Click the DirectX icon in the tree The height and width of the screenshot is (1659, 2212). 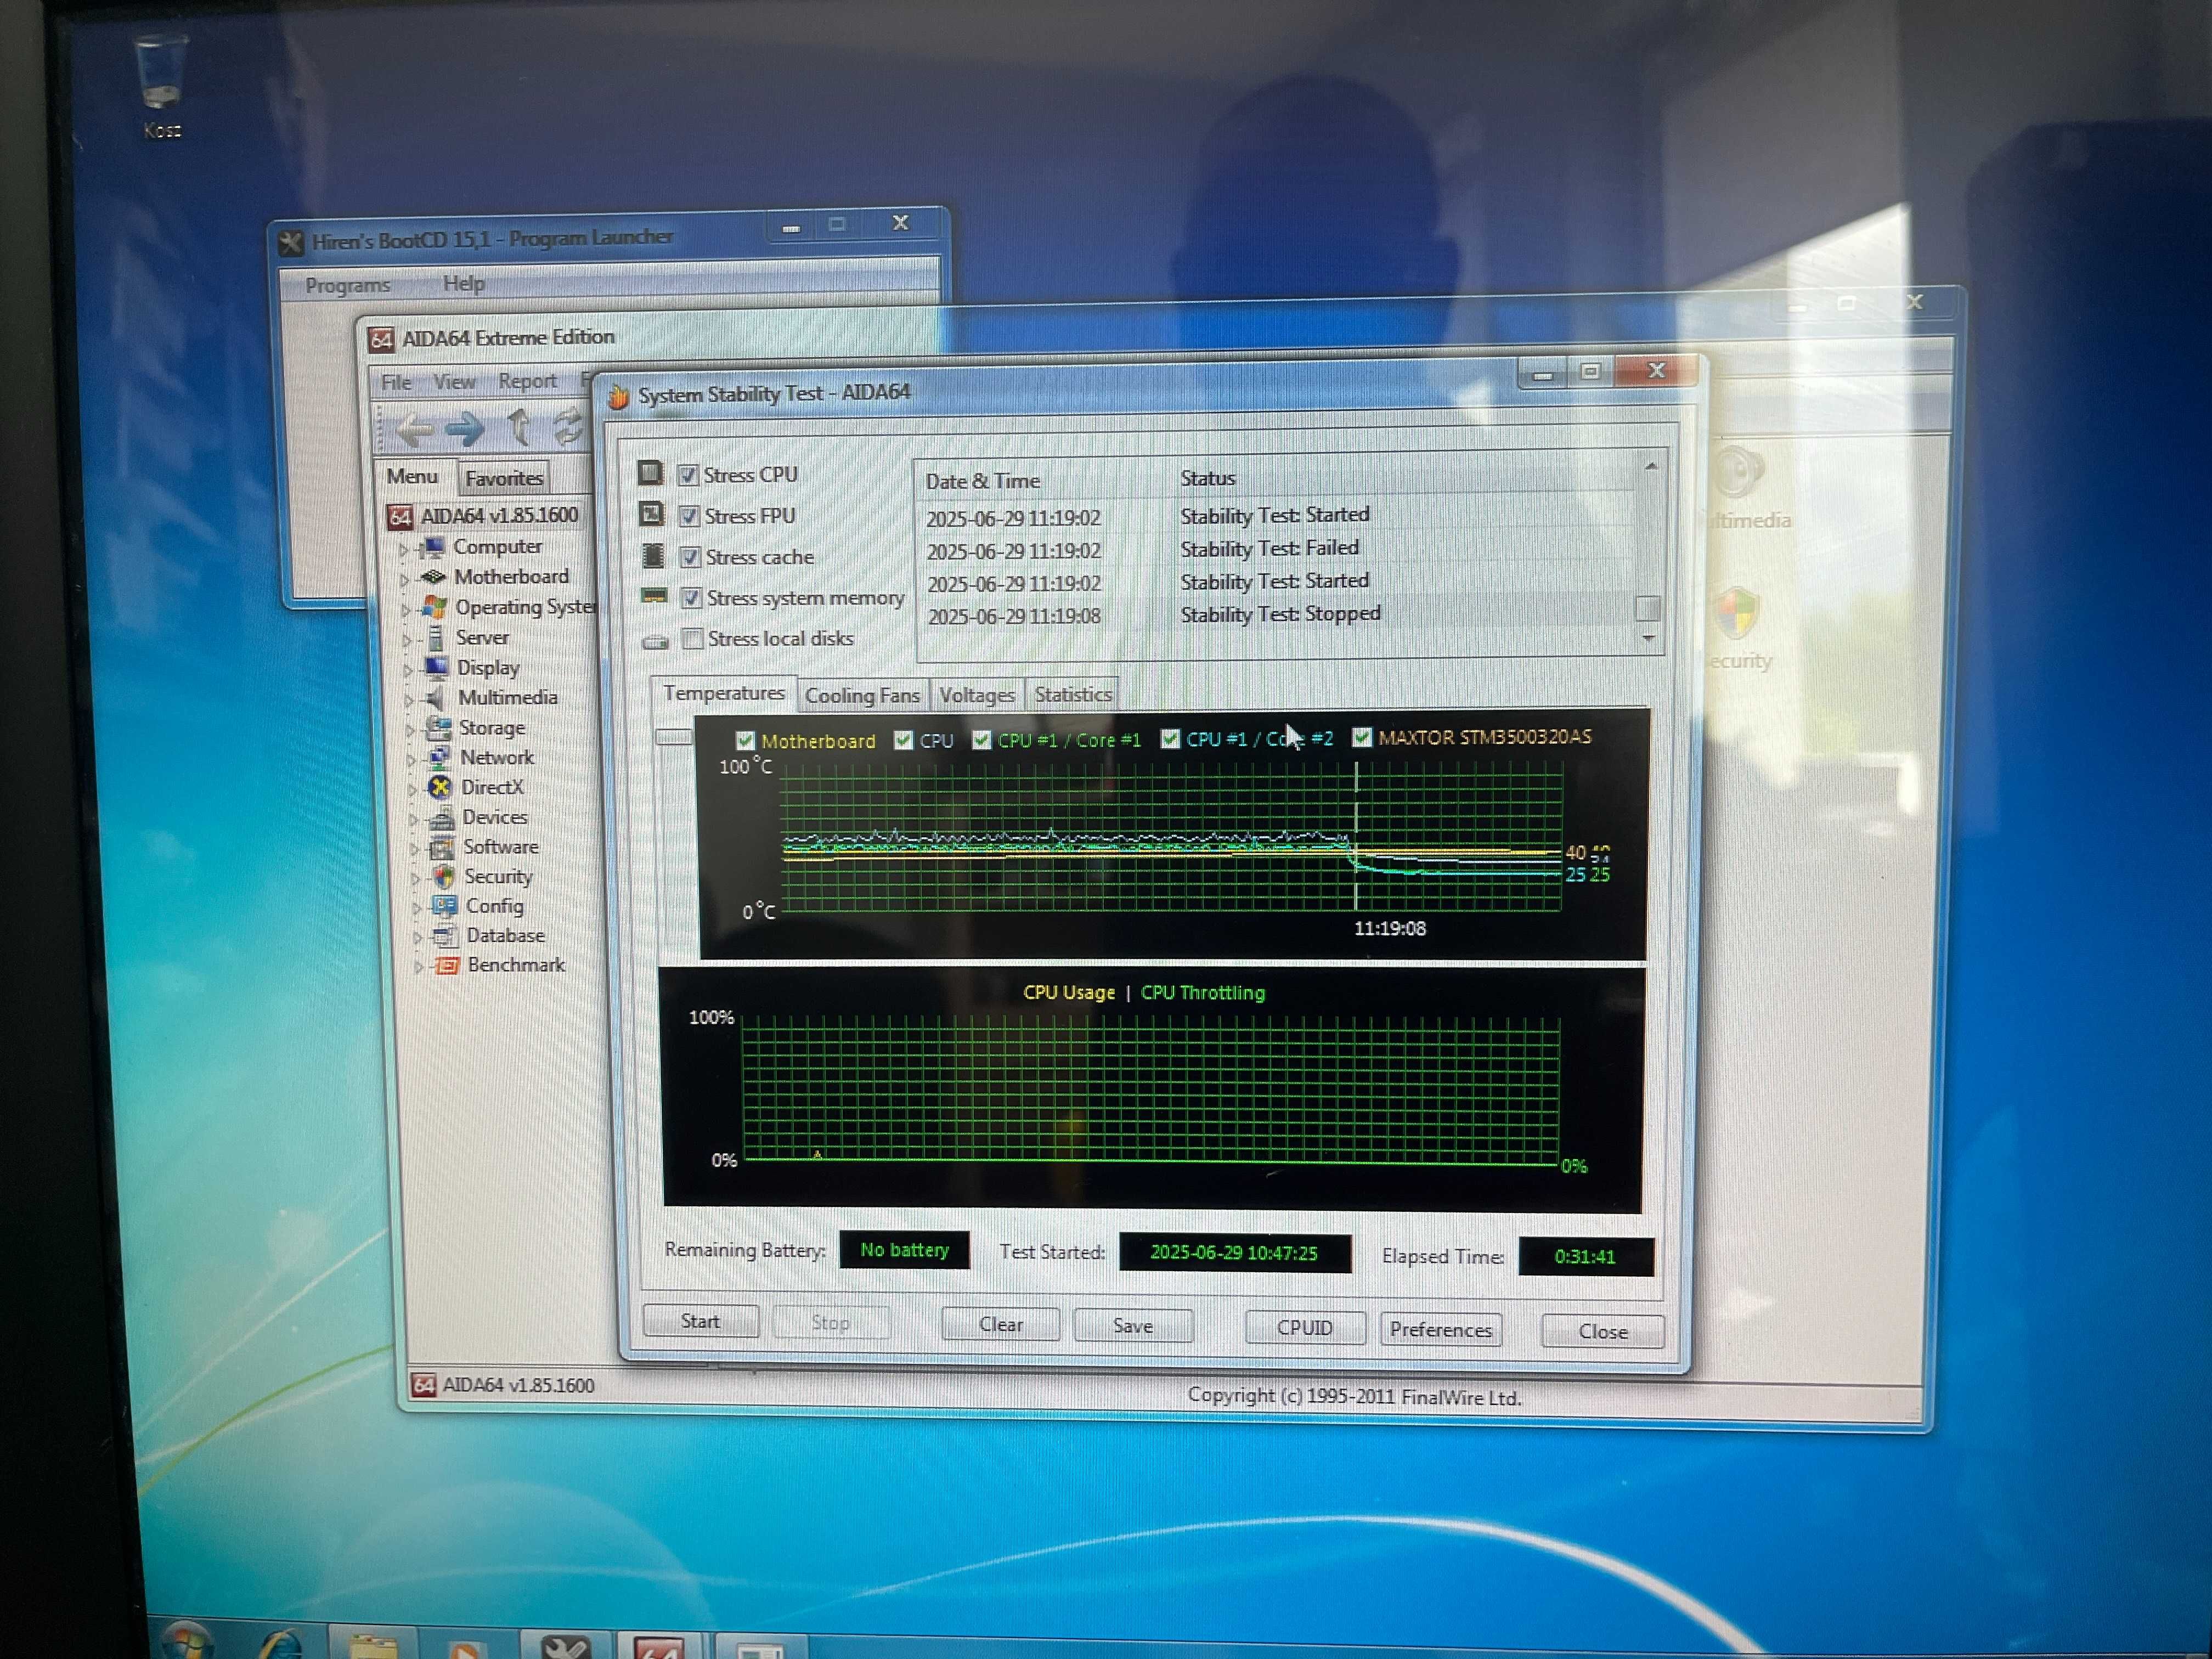(x=440, y=787)
